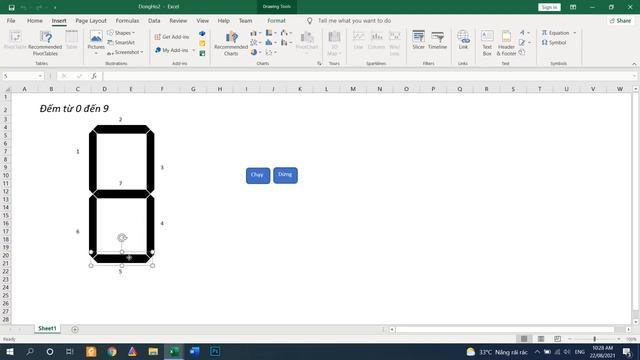Screen dimensions: 640x360
Task: Click the Share button
Action: 620,20
